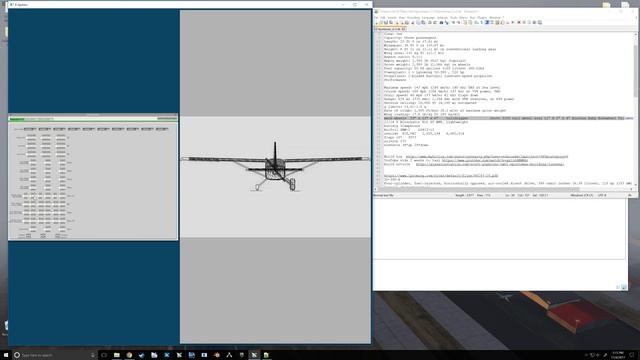Open the Search menu in Notepad++

coord(392,18)
